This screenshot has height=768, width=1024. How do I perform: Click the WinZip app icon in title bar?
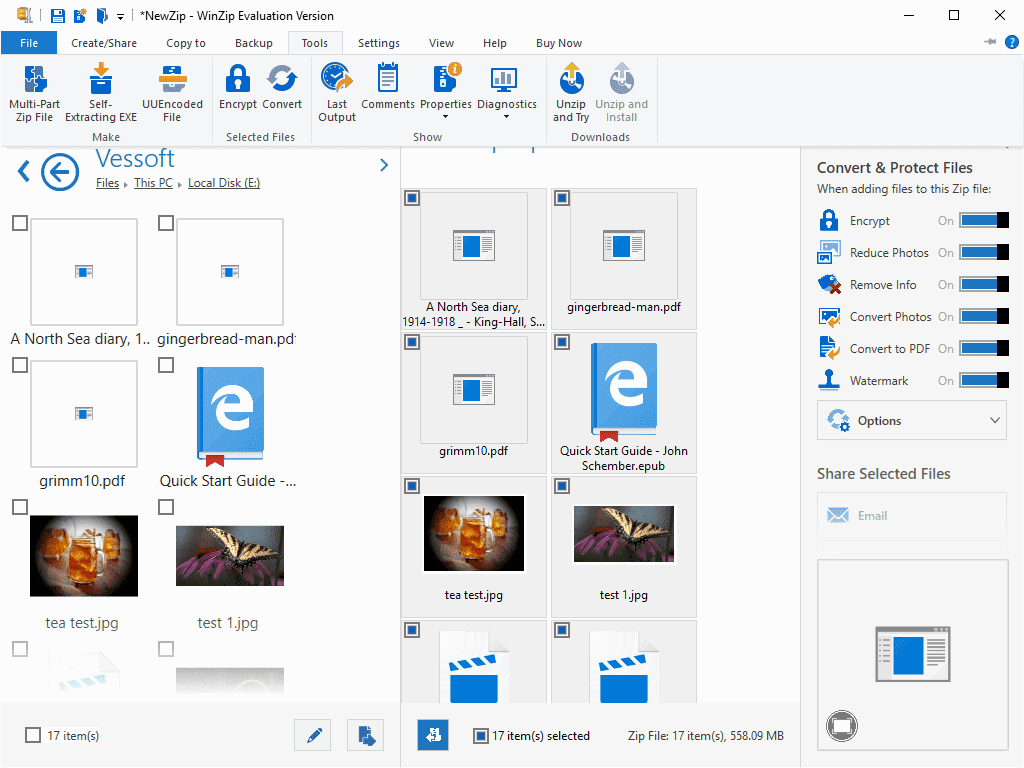[x=24, y=15]
